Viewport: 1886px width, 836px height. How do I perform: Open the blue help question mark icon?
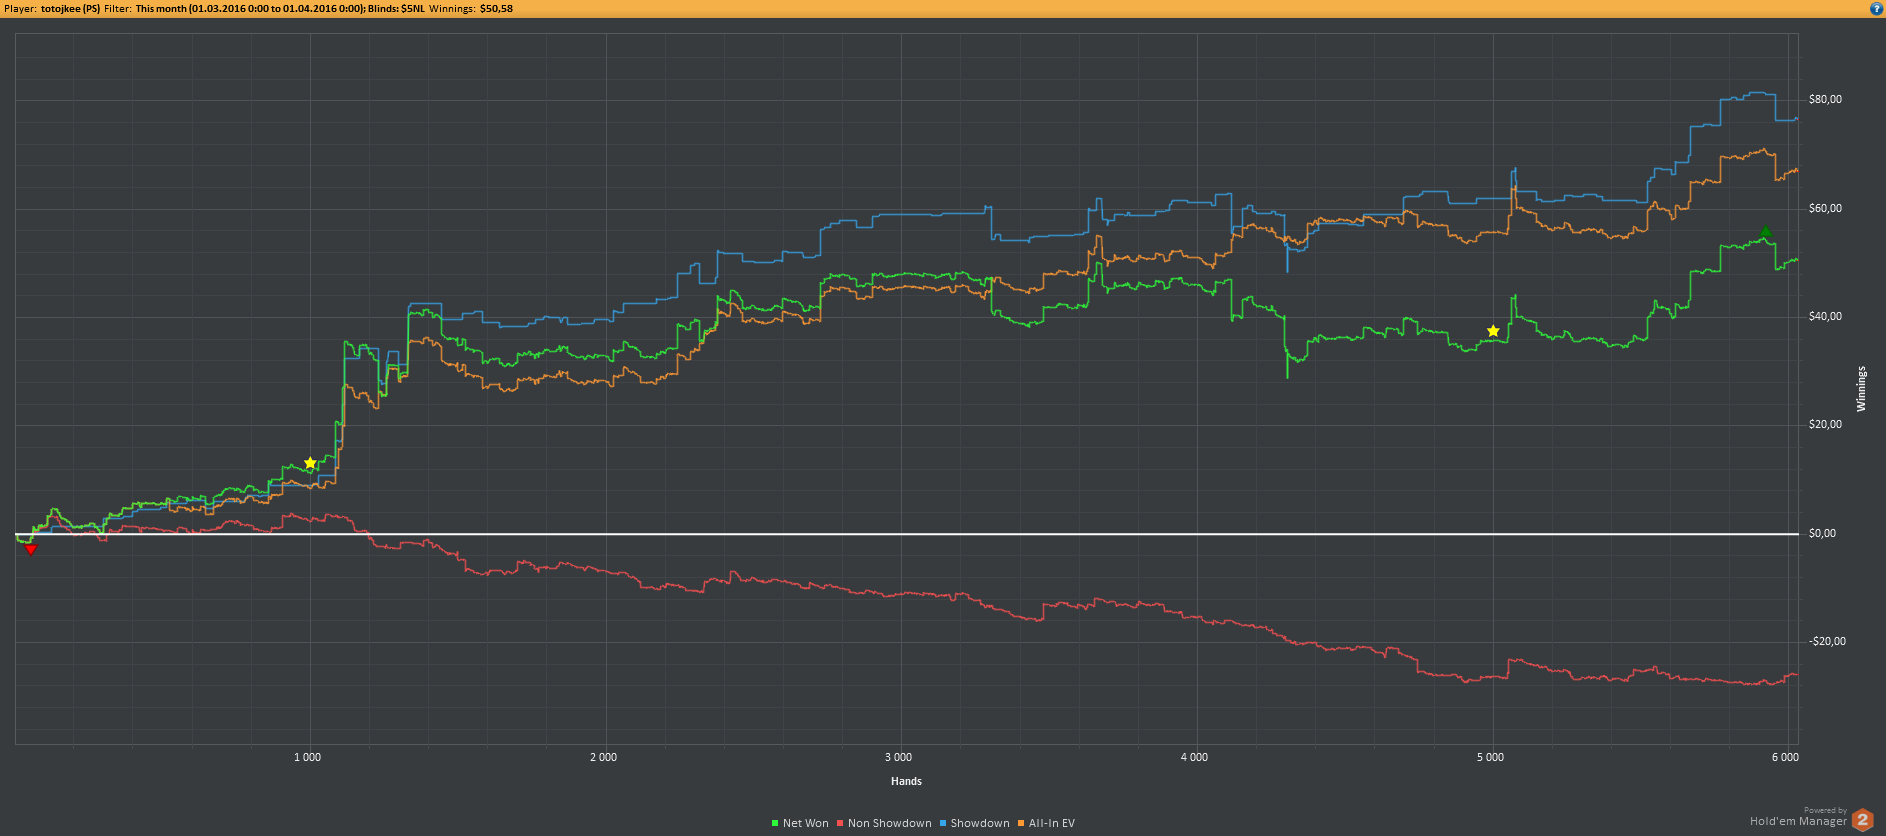(1876, 8)
